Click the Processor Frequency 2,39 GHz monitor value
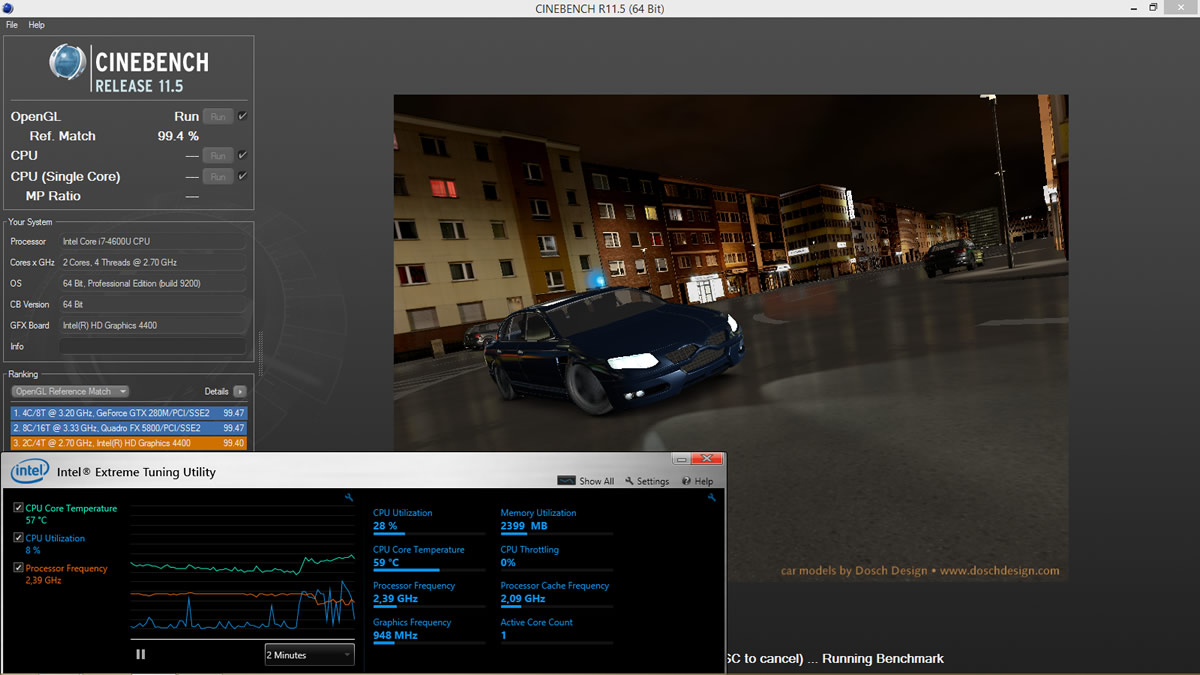 [x=395, y=599]
